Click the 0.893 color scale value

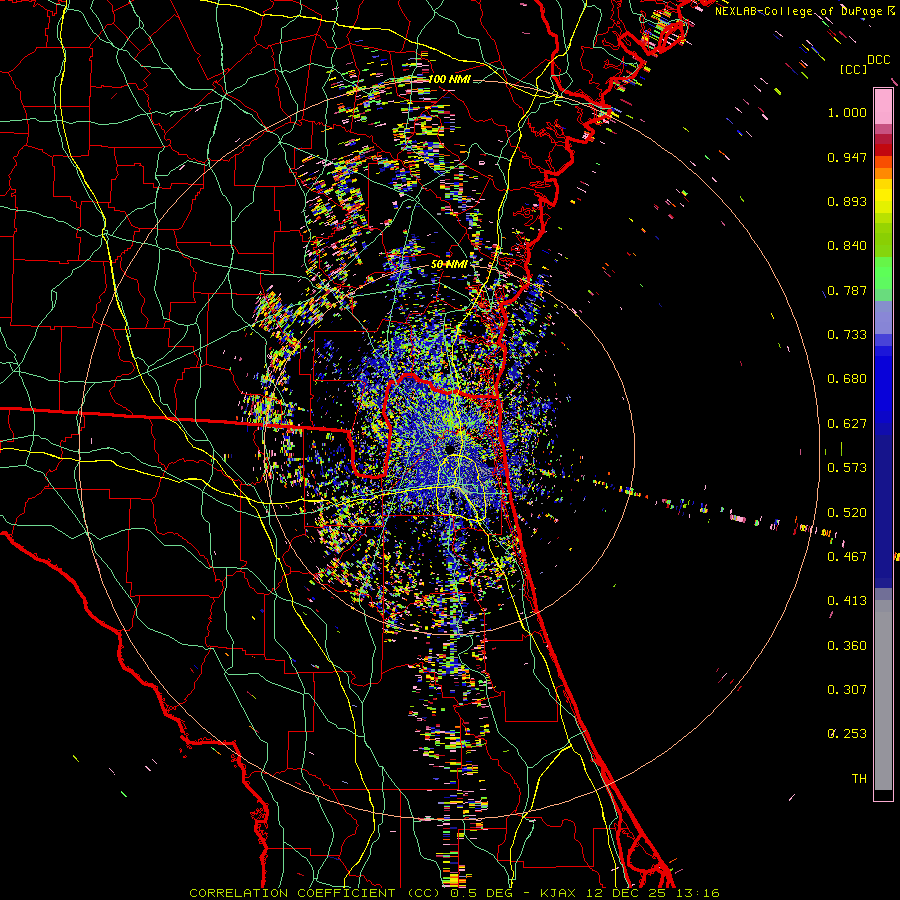(x=847, y=201)
